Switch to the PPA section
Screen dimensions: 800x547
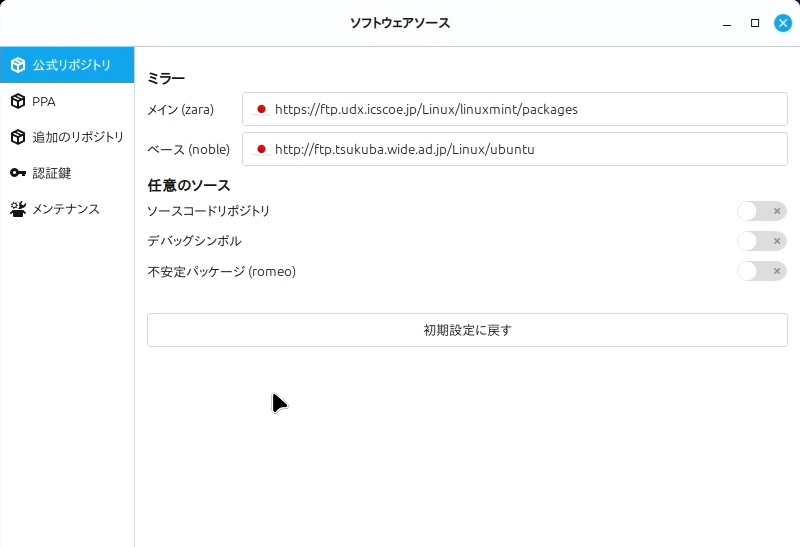click(x=44, y=101)
